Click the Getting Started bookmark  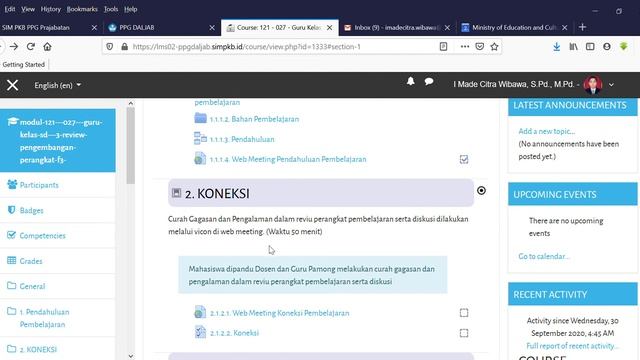(x=24, y=64)
